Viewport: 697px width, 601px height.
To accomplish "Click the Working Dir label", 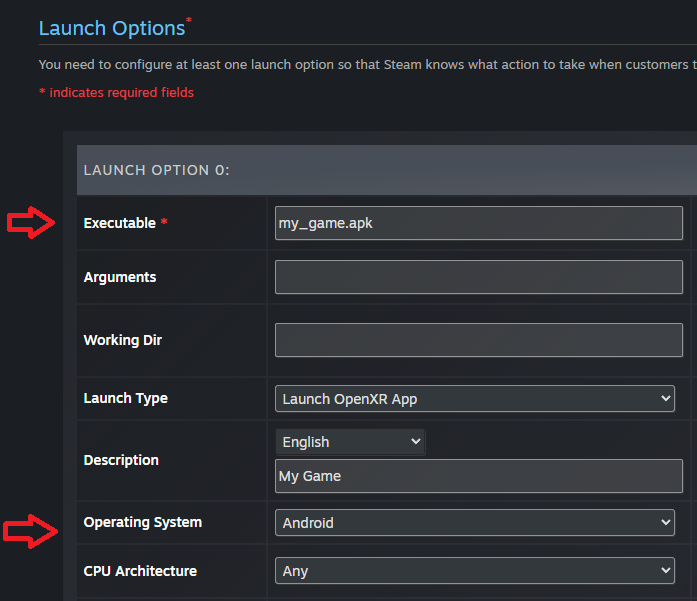I will coord(123,340).
